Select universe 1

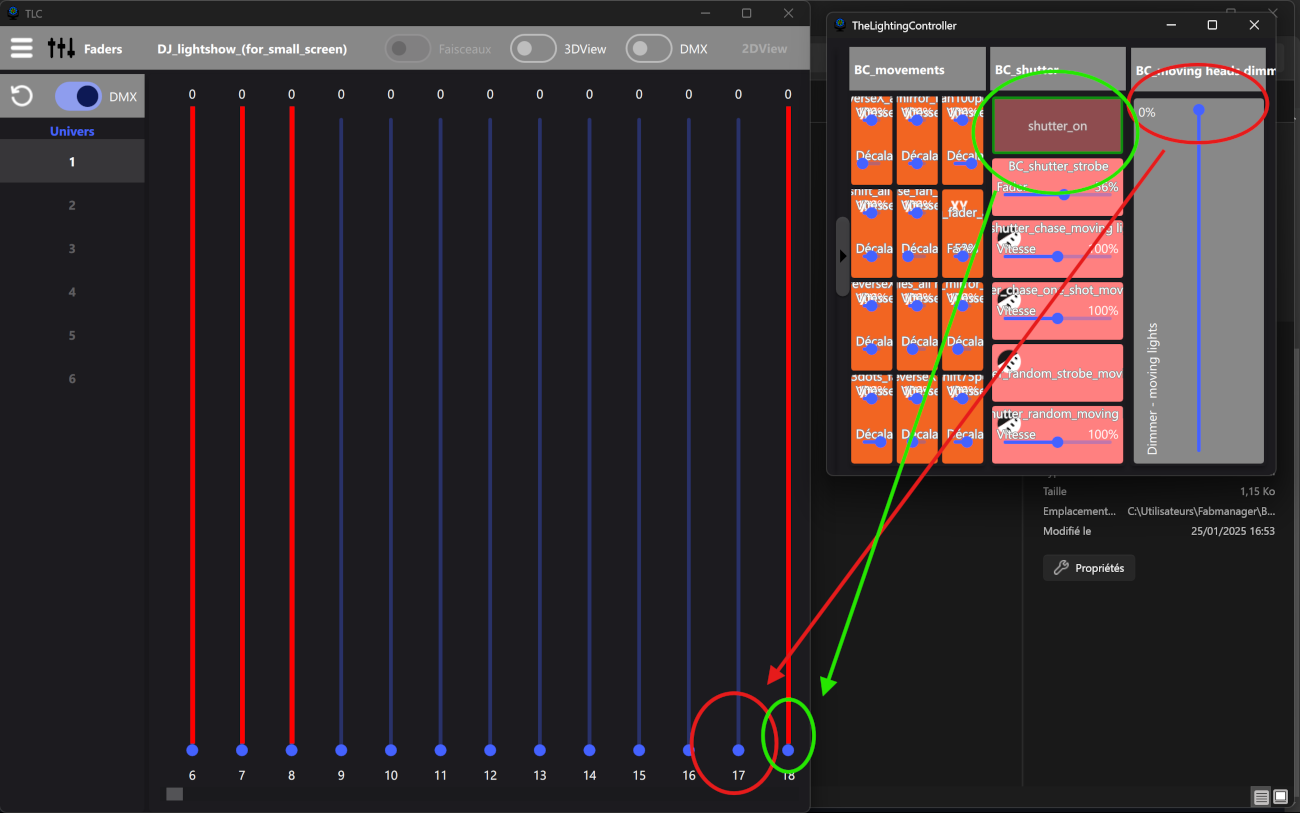pos(72,162)
